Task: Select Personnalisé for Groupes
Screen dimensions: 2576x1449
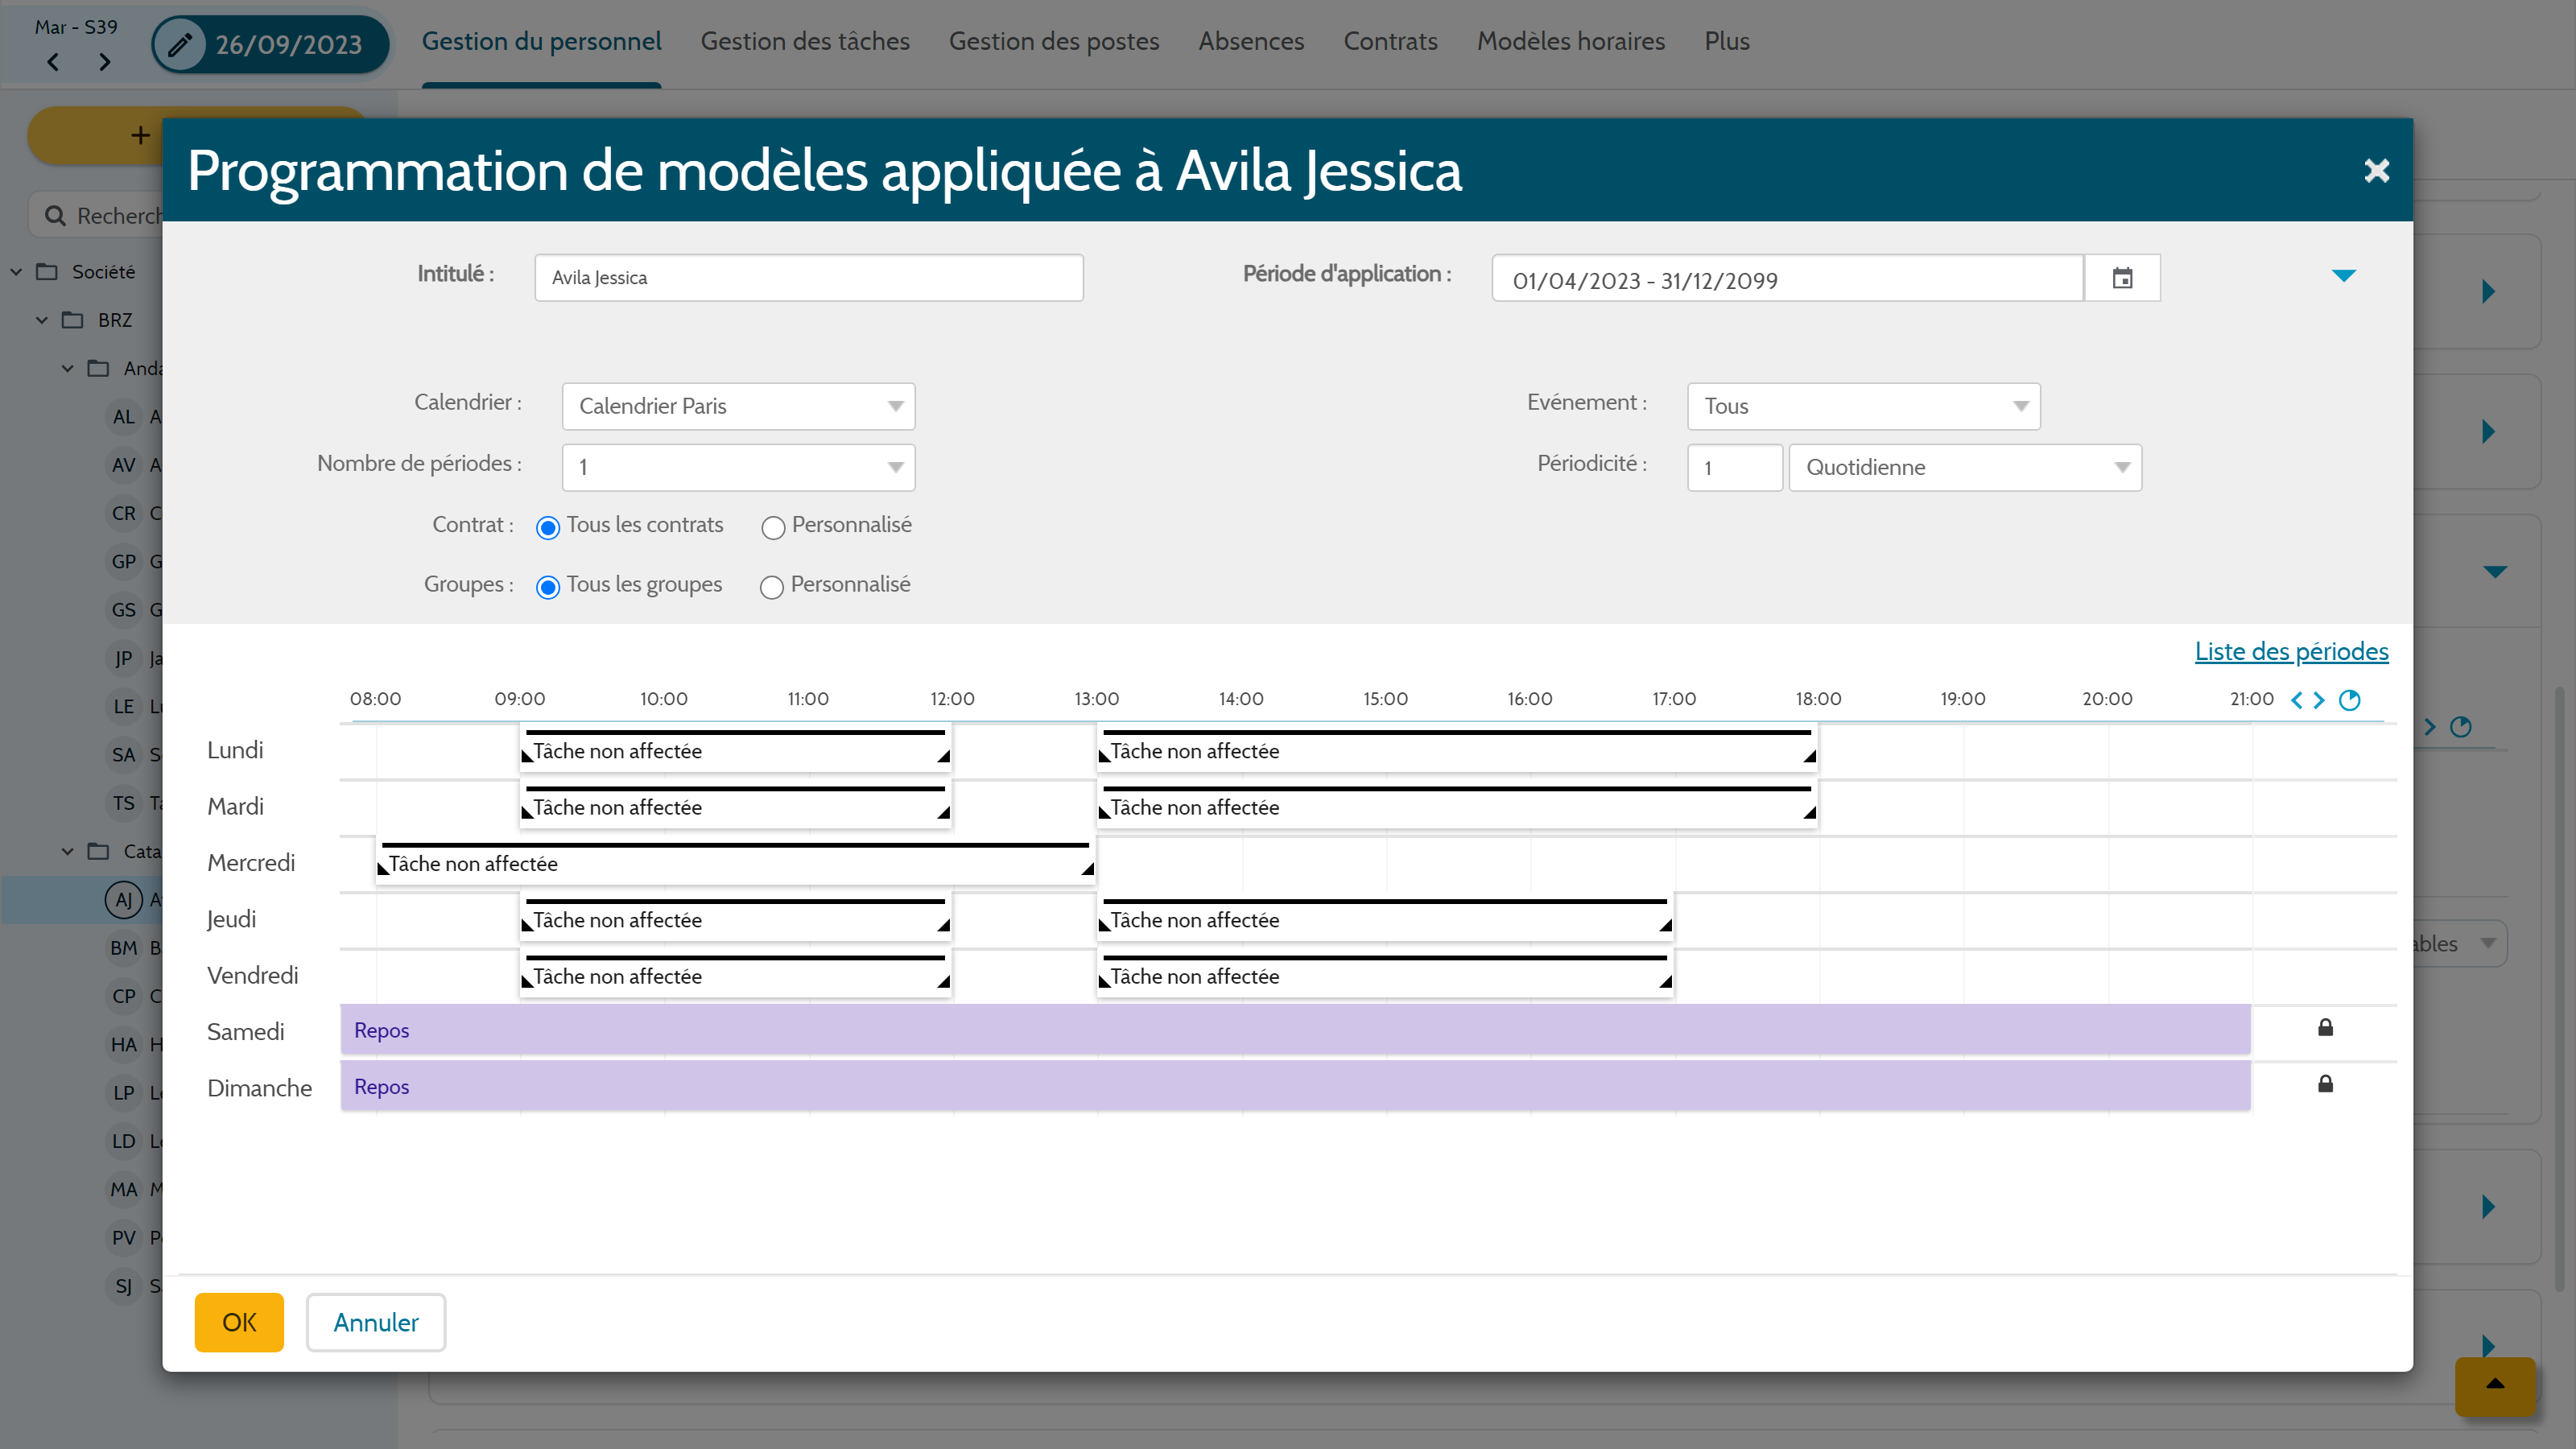Action: [771, 587]
